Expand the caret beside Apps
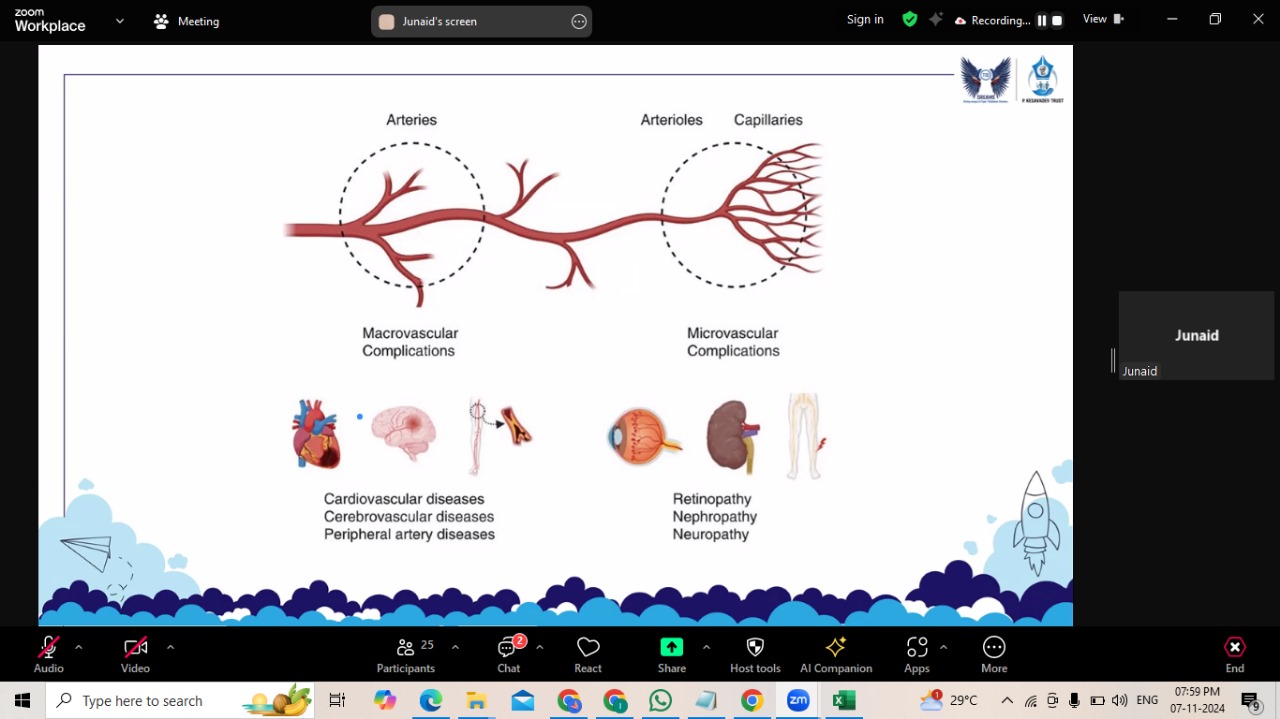1280x719 pixels. pyautogui.click(x=943, y=647)
